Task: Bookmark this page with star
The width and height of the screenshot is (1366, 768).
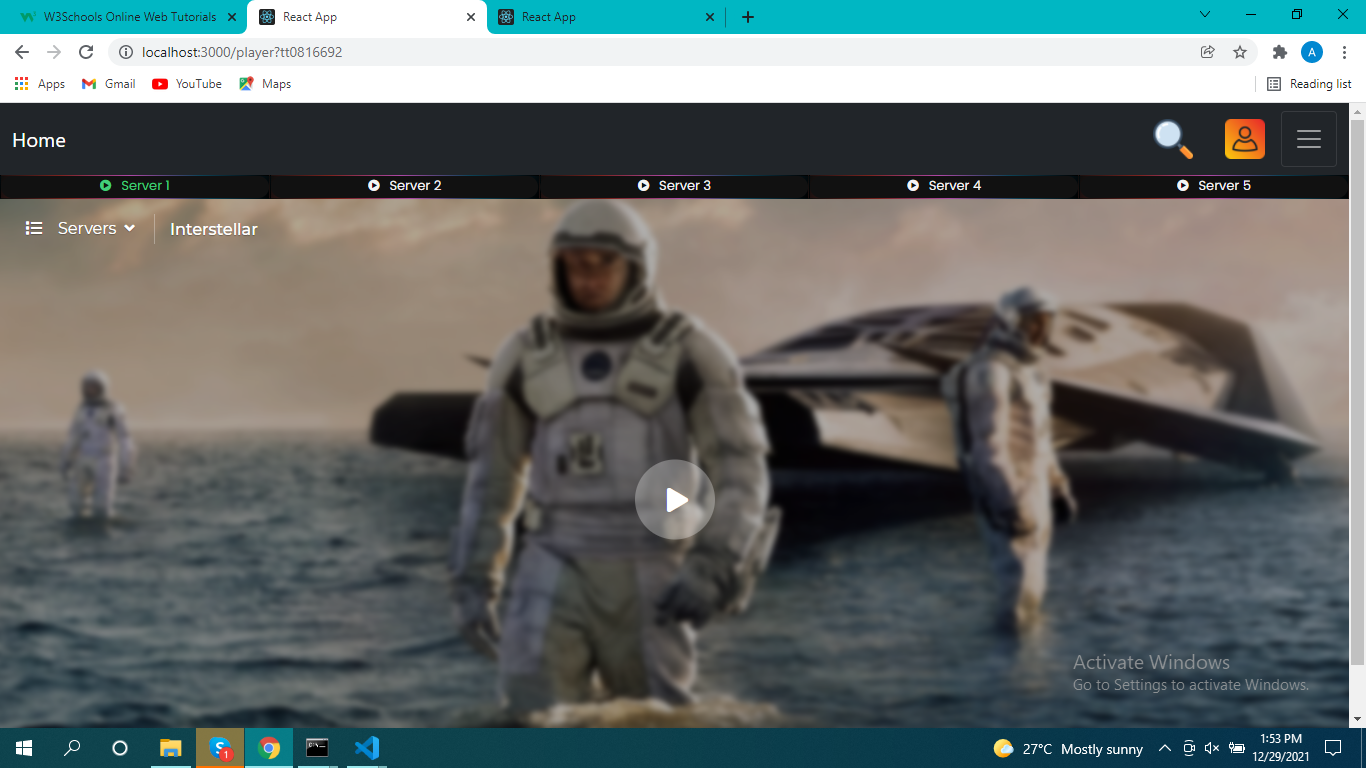Action: pos(1240,52)
